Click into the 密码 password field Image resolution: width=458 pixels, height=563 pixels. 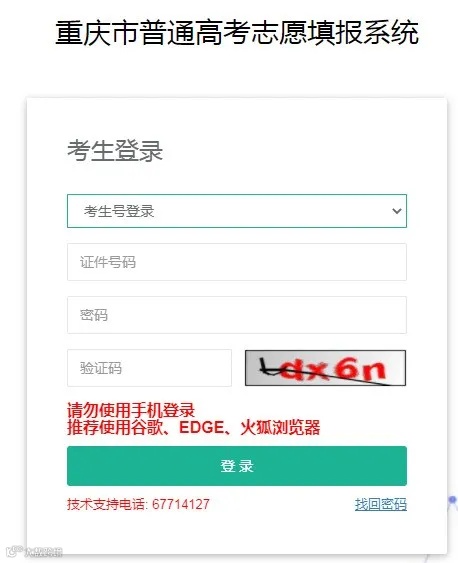[237, 315]
